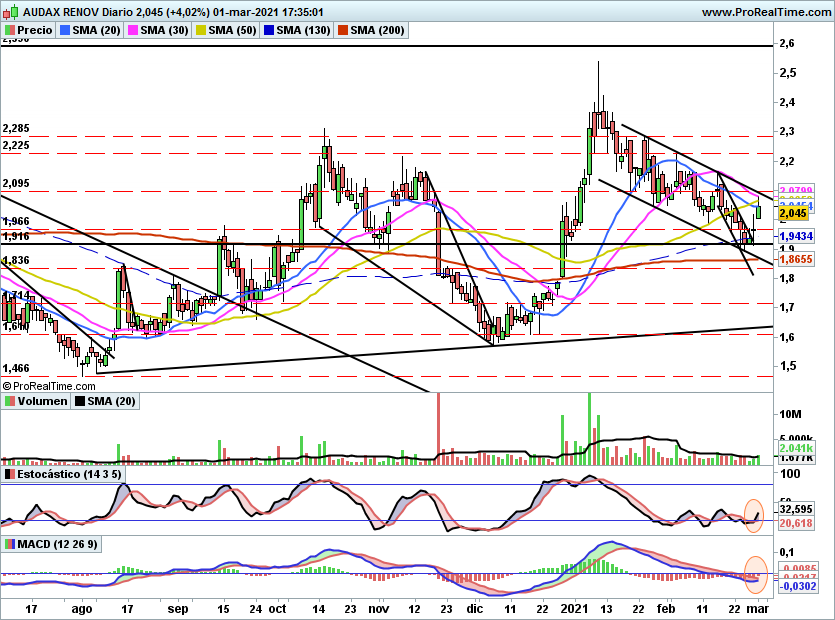835x620 pixels.
Task: Click the -0,0302 MACD value label
Action: [x=798, y=586]
